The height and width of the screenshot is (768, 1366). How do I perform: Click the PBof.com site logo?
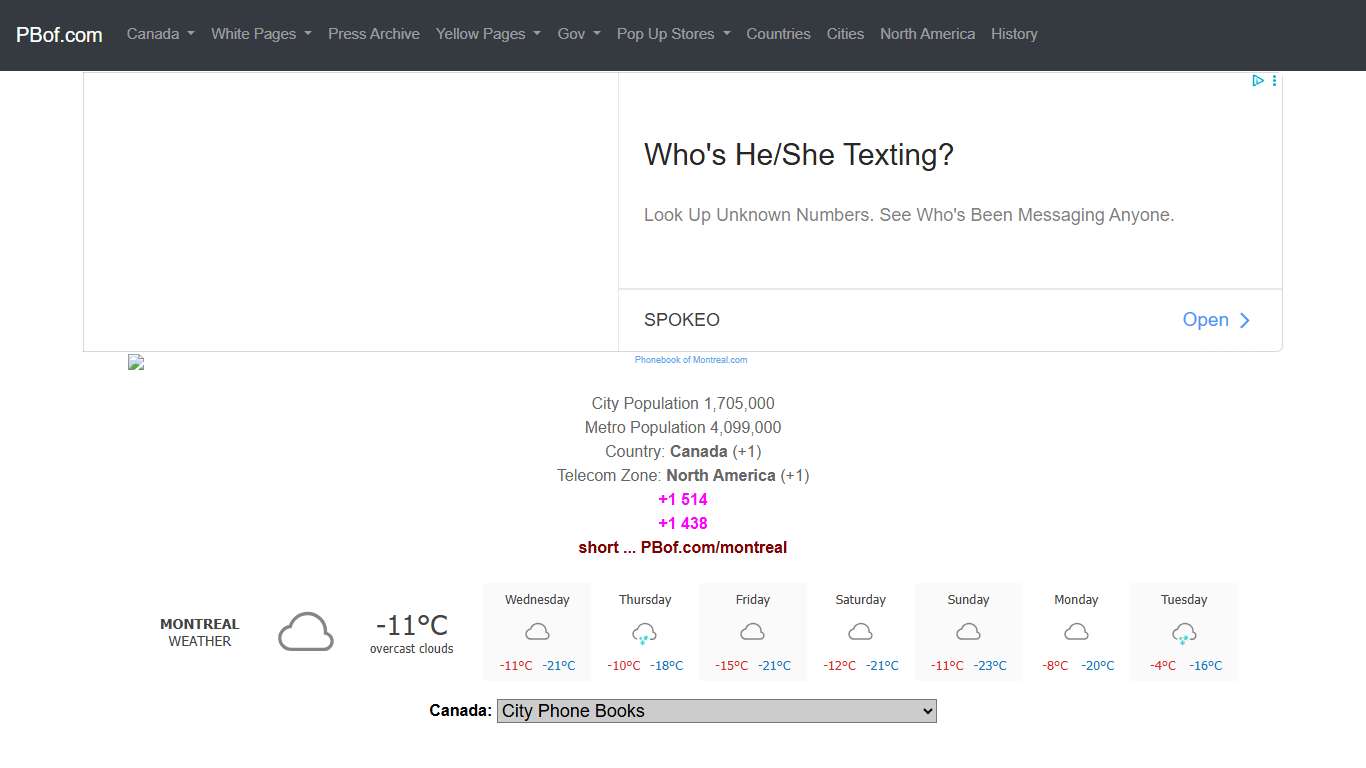[59, 35]
